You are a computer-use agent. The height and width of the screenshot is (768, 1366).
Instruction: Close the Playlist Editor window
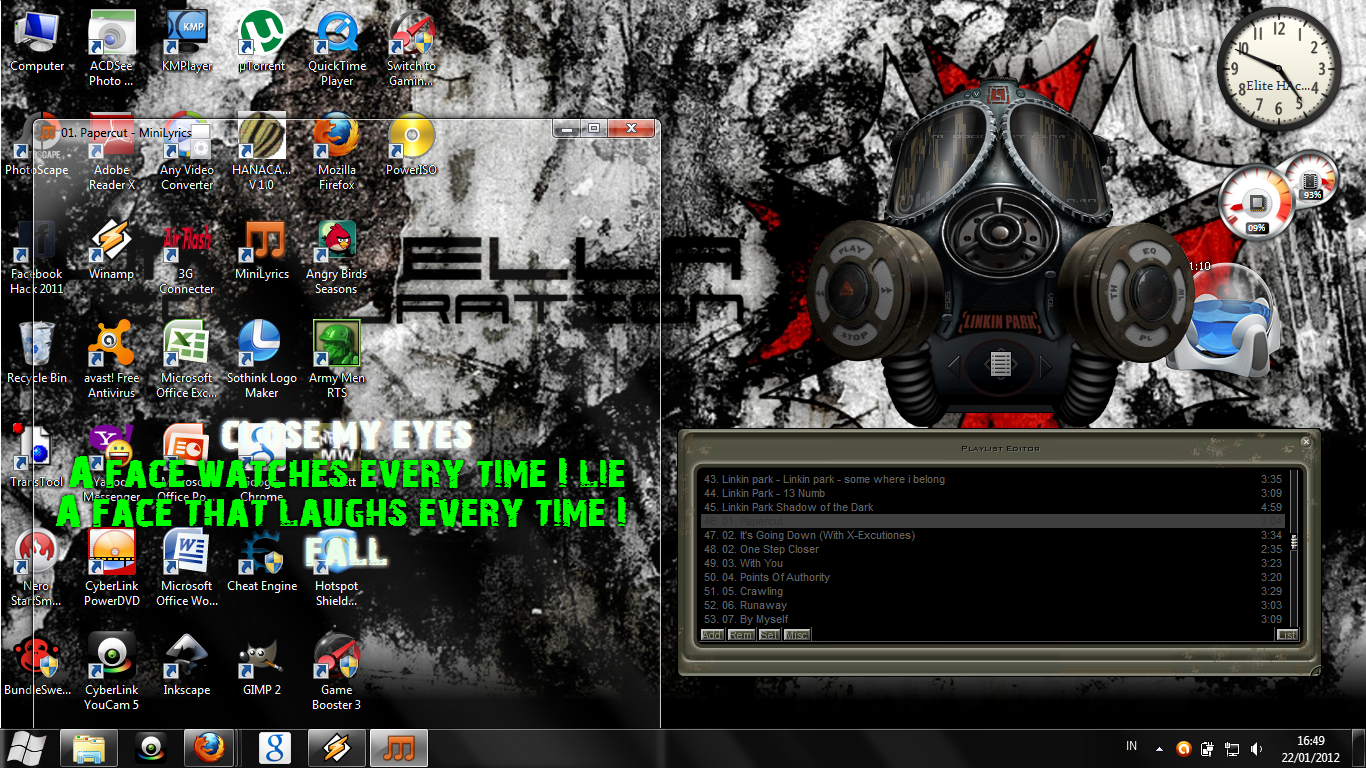1305,441
